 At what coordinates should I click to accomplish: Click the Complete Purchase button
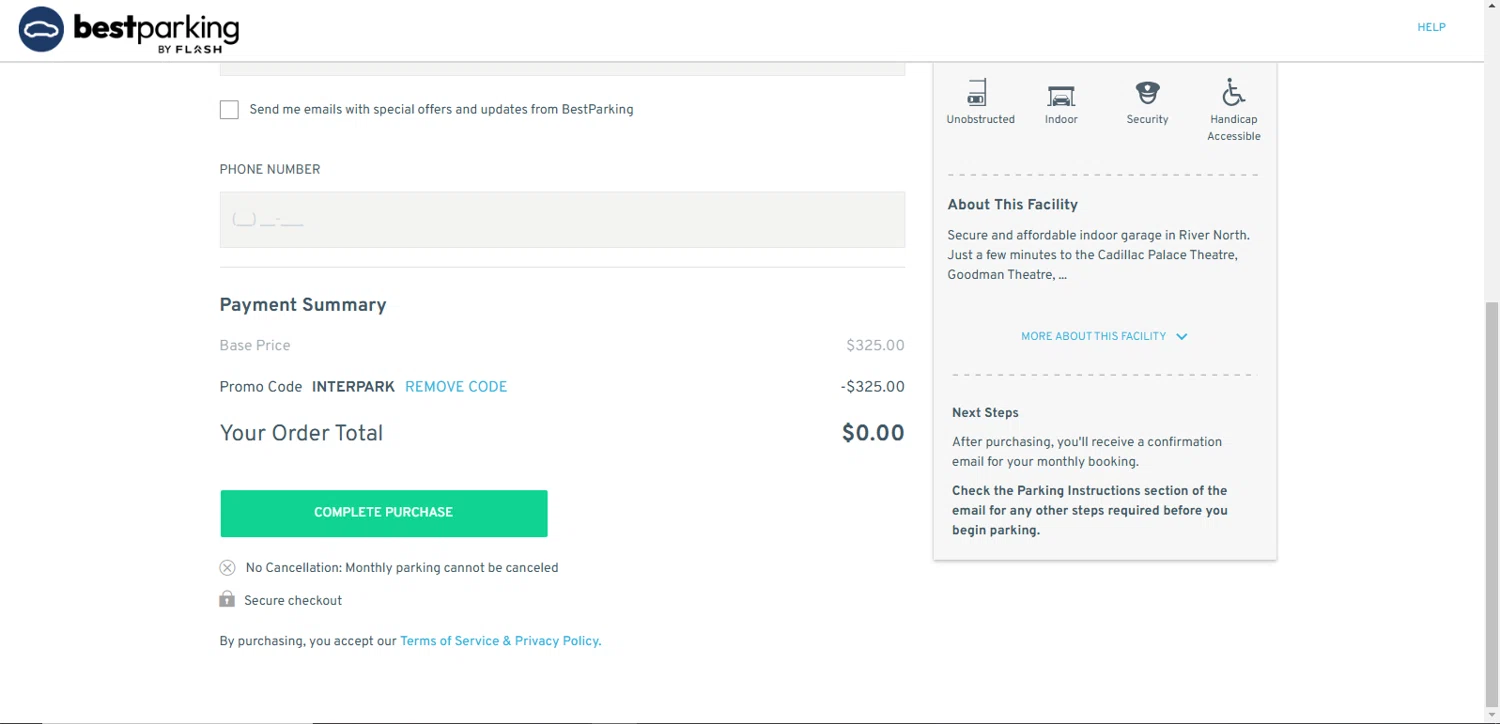coord(384,513)
